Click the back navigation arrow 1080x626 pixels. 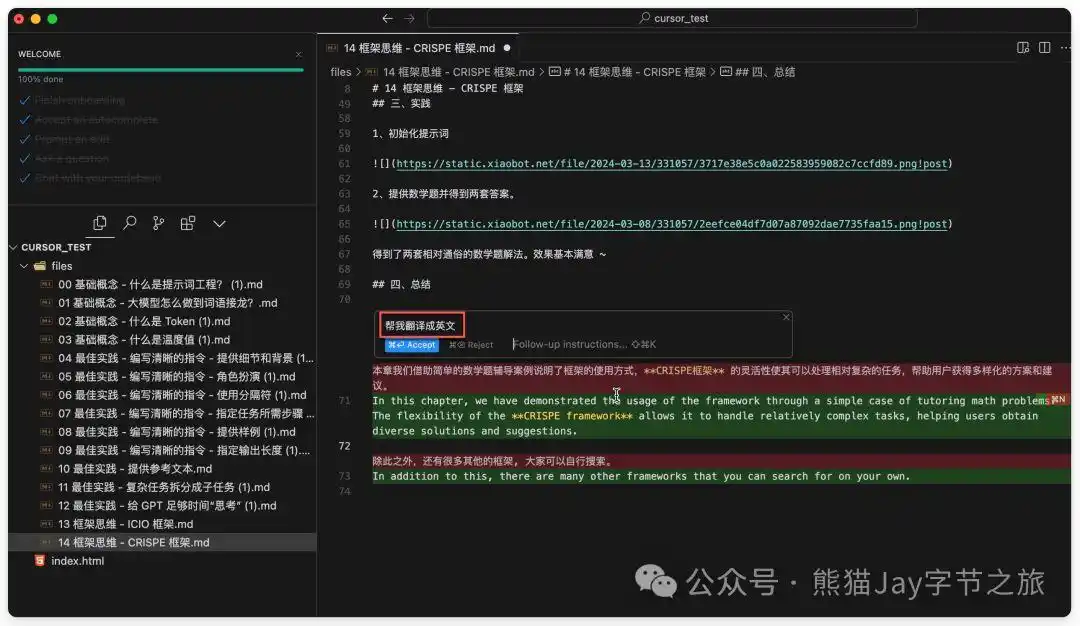click(x=387, y=18)
